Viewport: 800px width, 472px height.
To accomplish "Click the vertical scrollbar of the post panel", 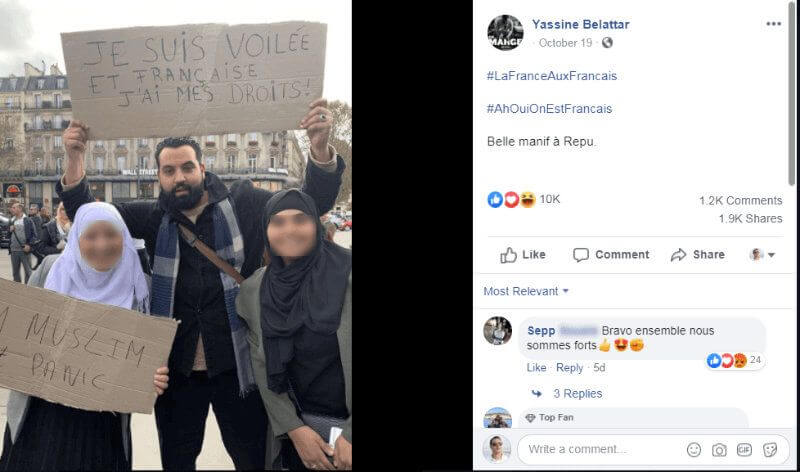I will pyautogui.click(x=791, y=93).
